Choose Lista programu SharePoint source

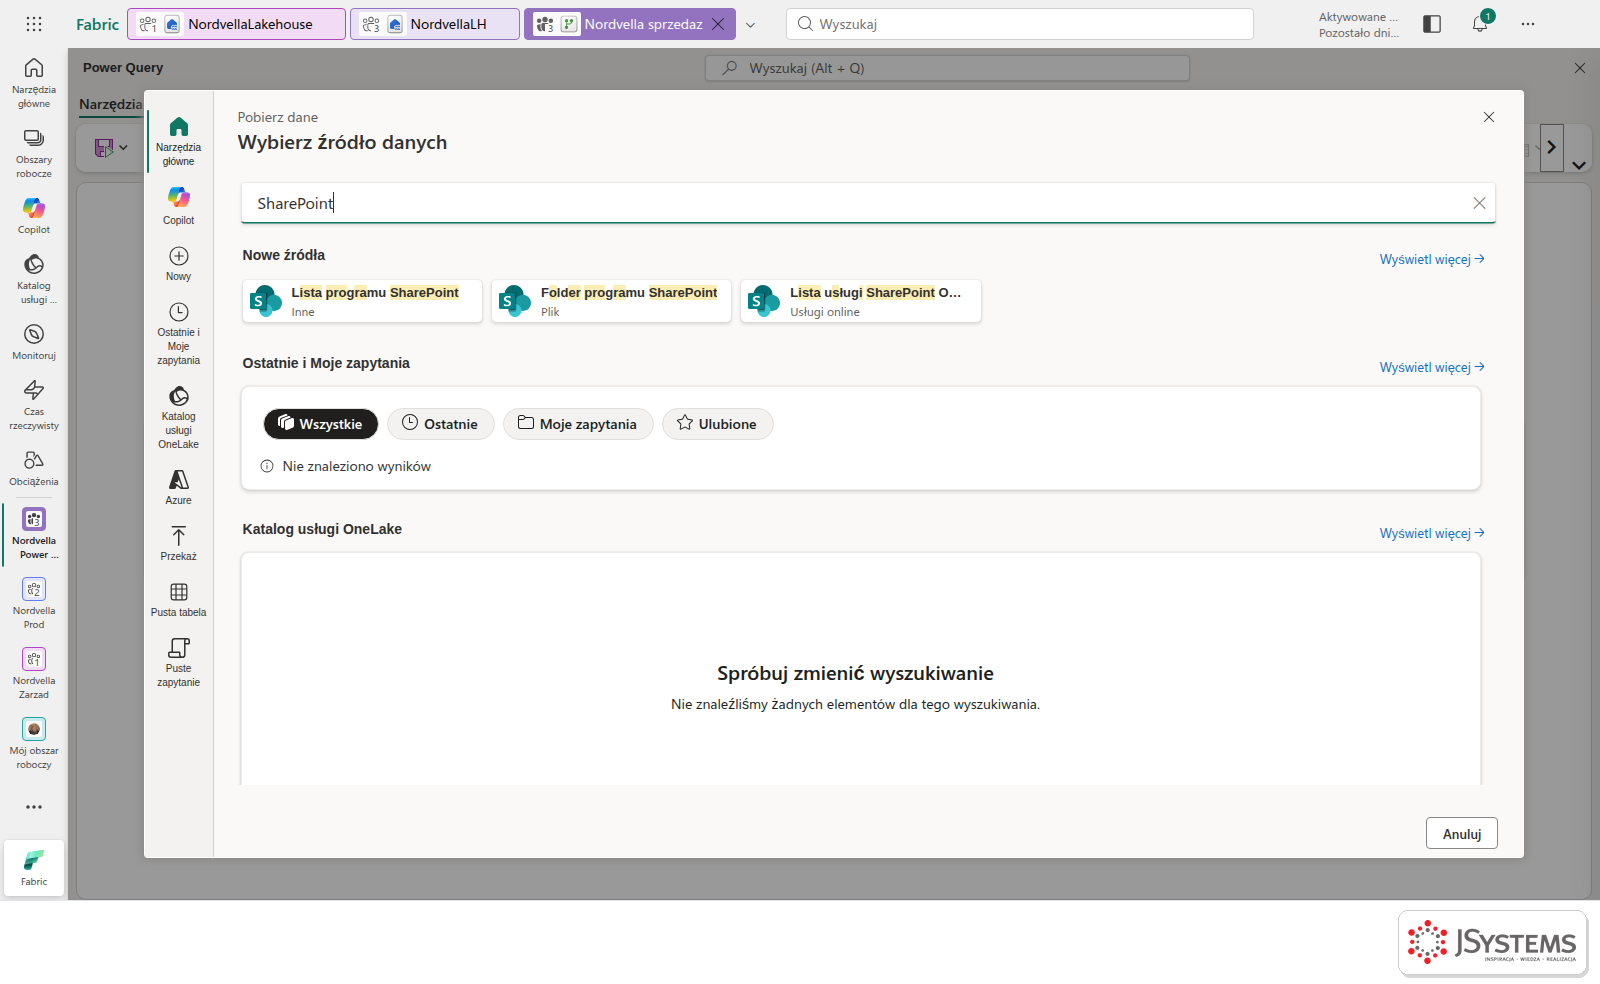pos(362,301)
